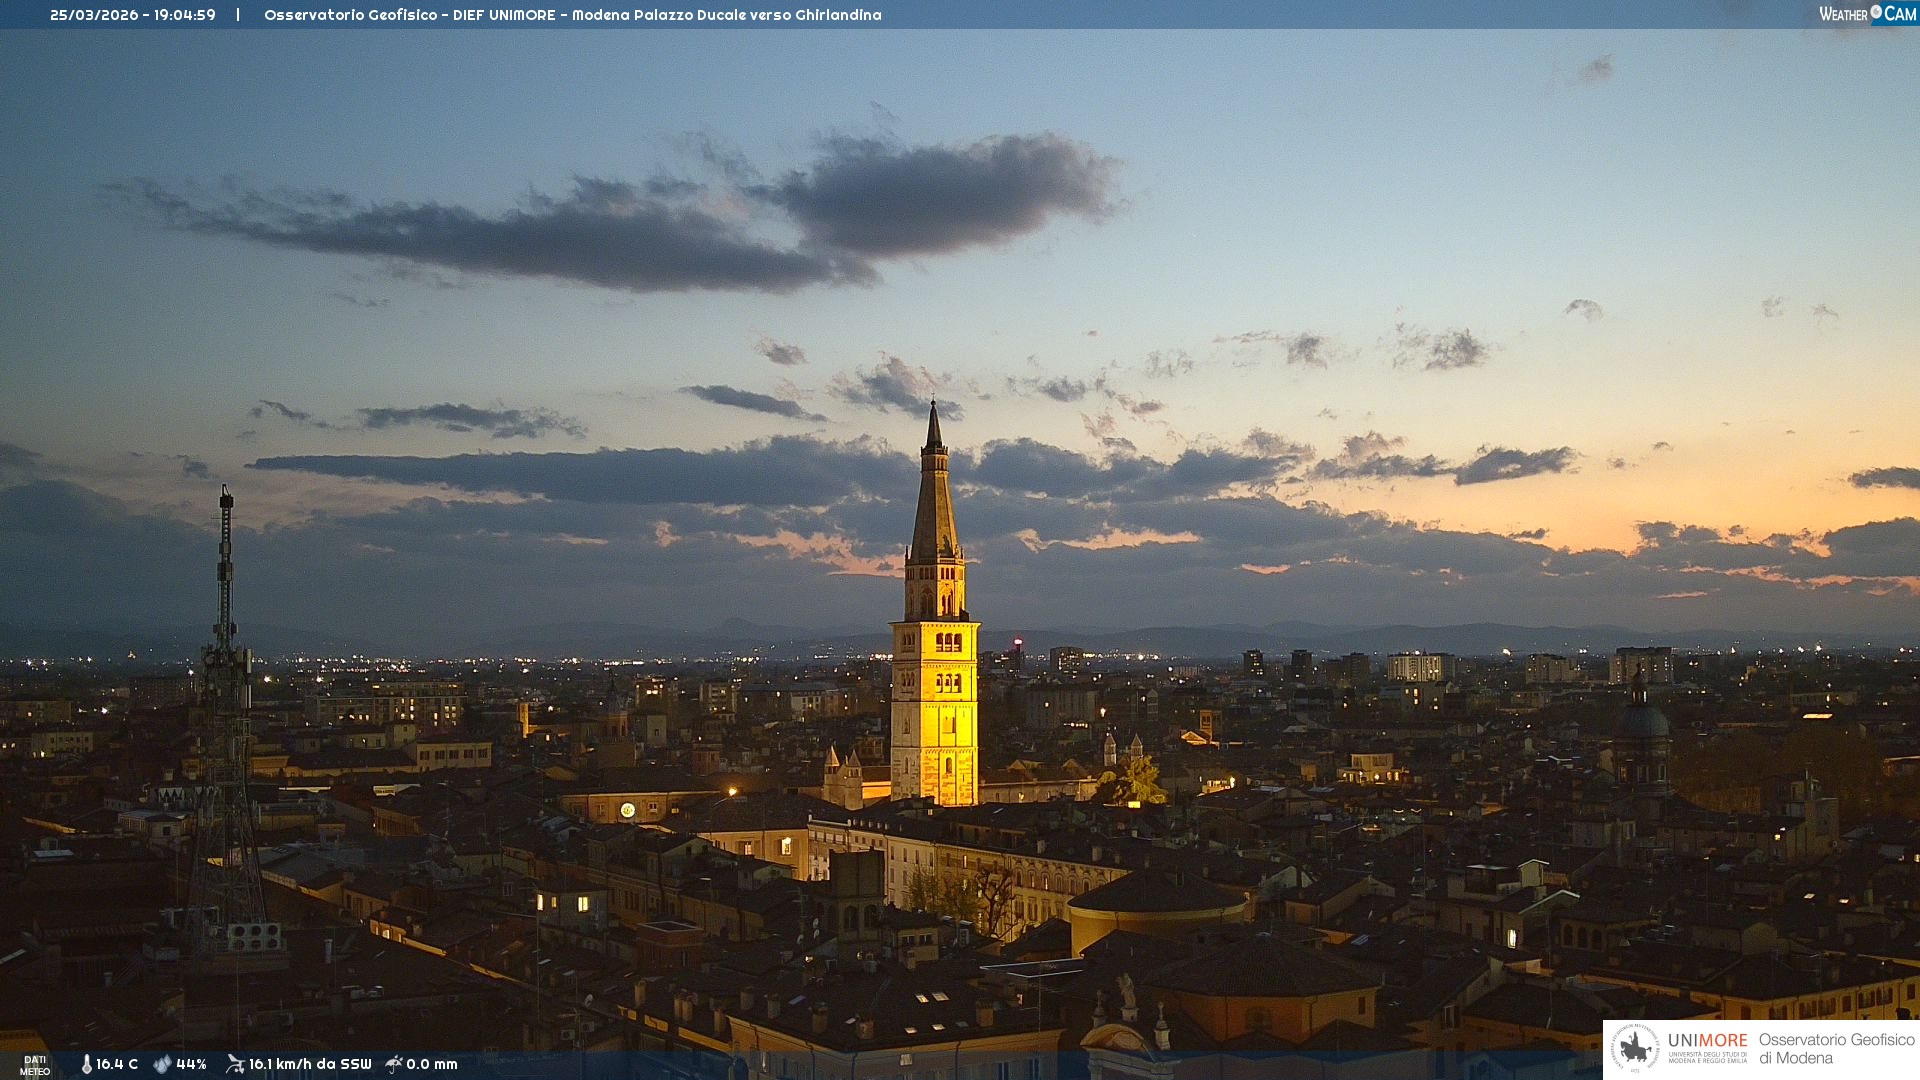Click the DATI METEO label
Viewport: 1920px width, 1080px height.
35,1065
